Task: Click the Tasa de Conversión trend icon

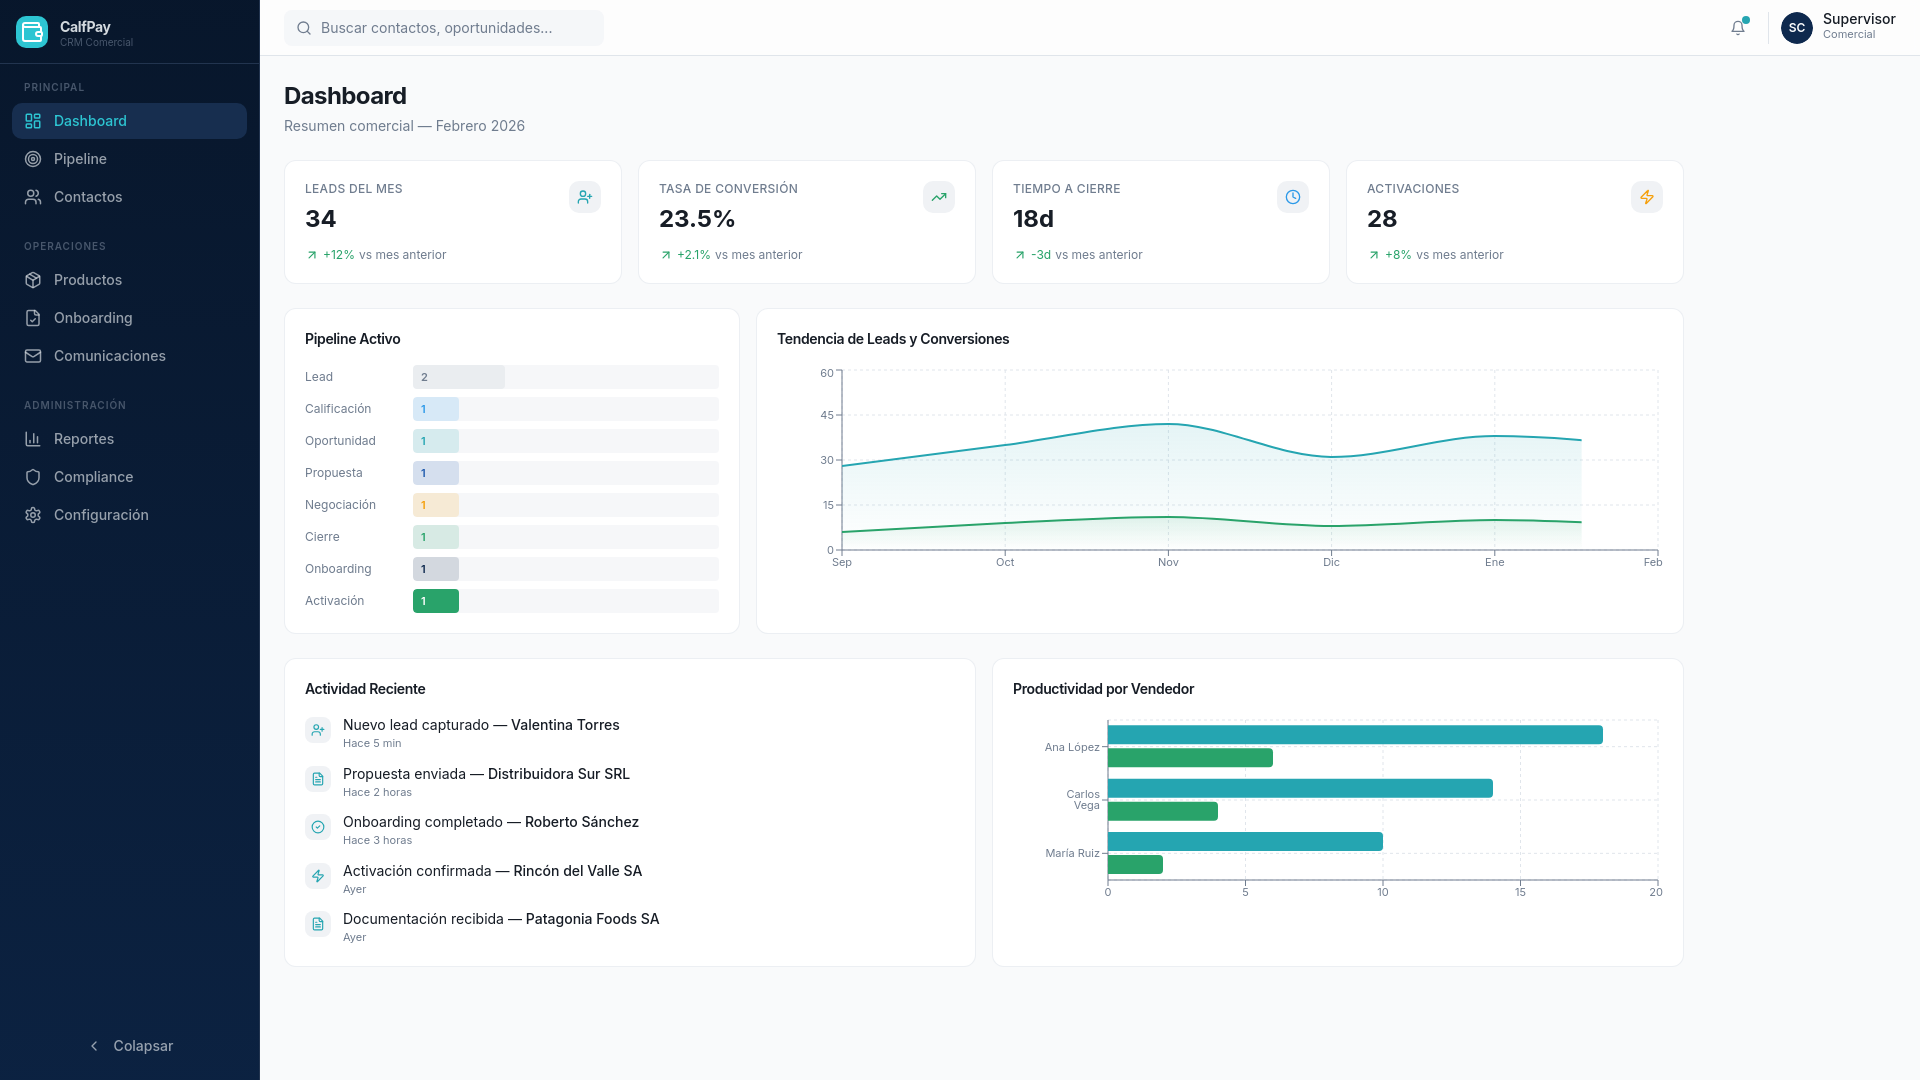Action: [939, 197]
